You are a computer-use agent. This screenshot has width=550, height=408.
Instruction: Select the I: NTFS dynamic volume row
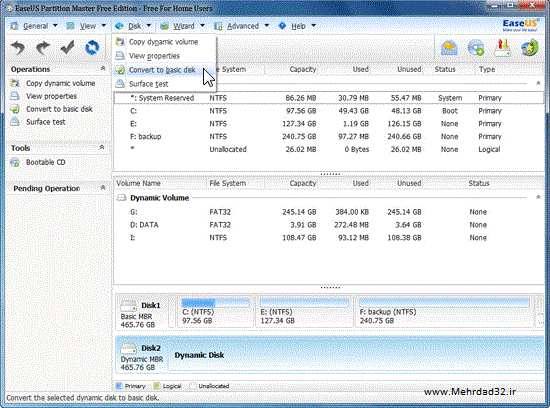(329, 238)
